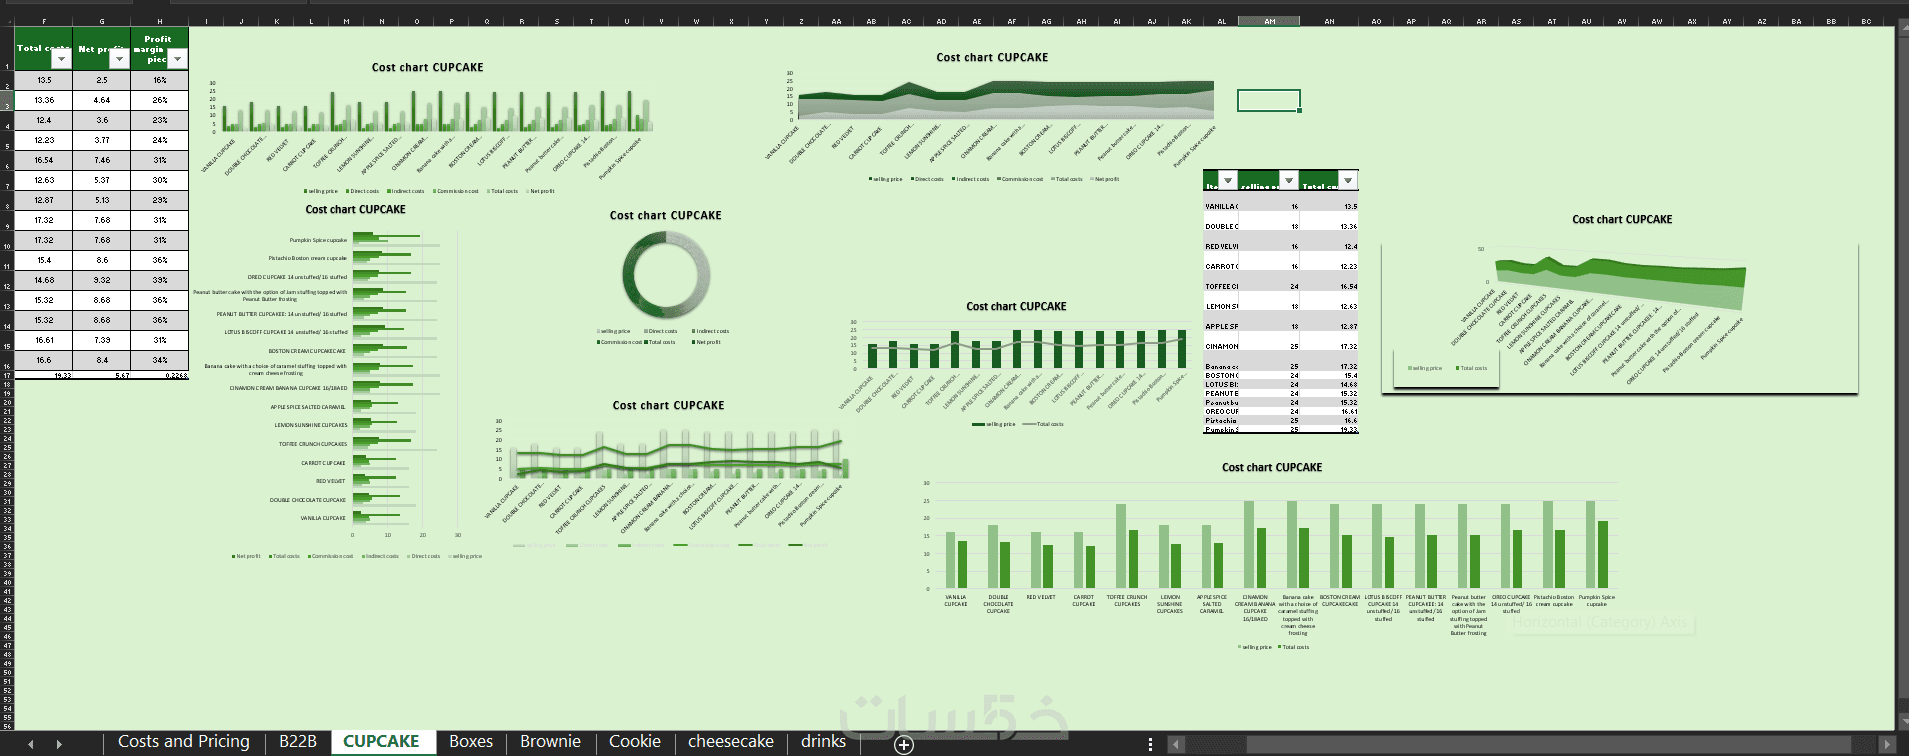This screenshot has width=1909, height=756.
Task: Open the Total costs column filter dropdown
Action: 61,59
